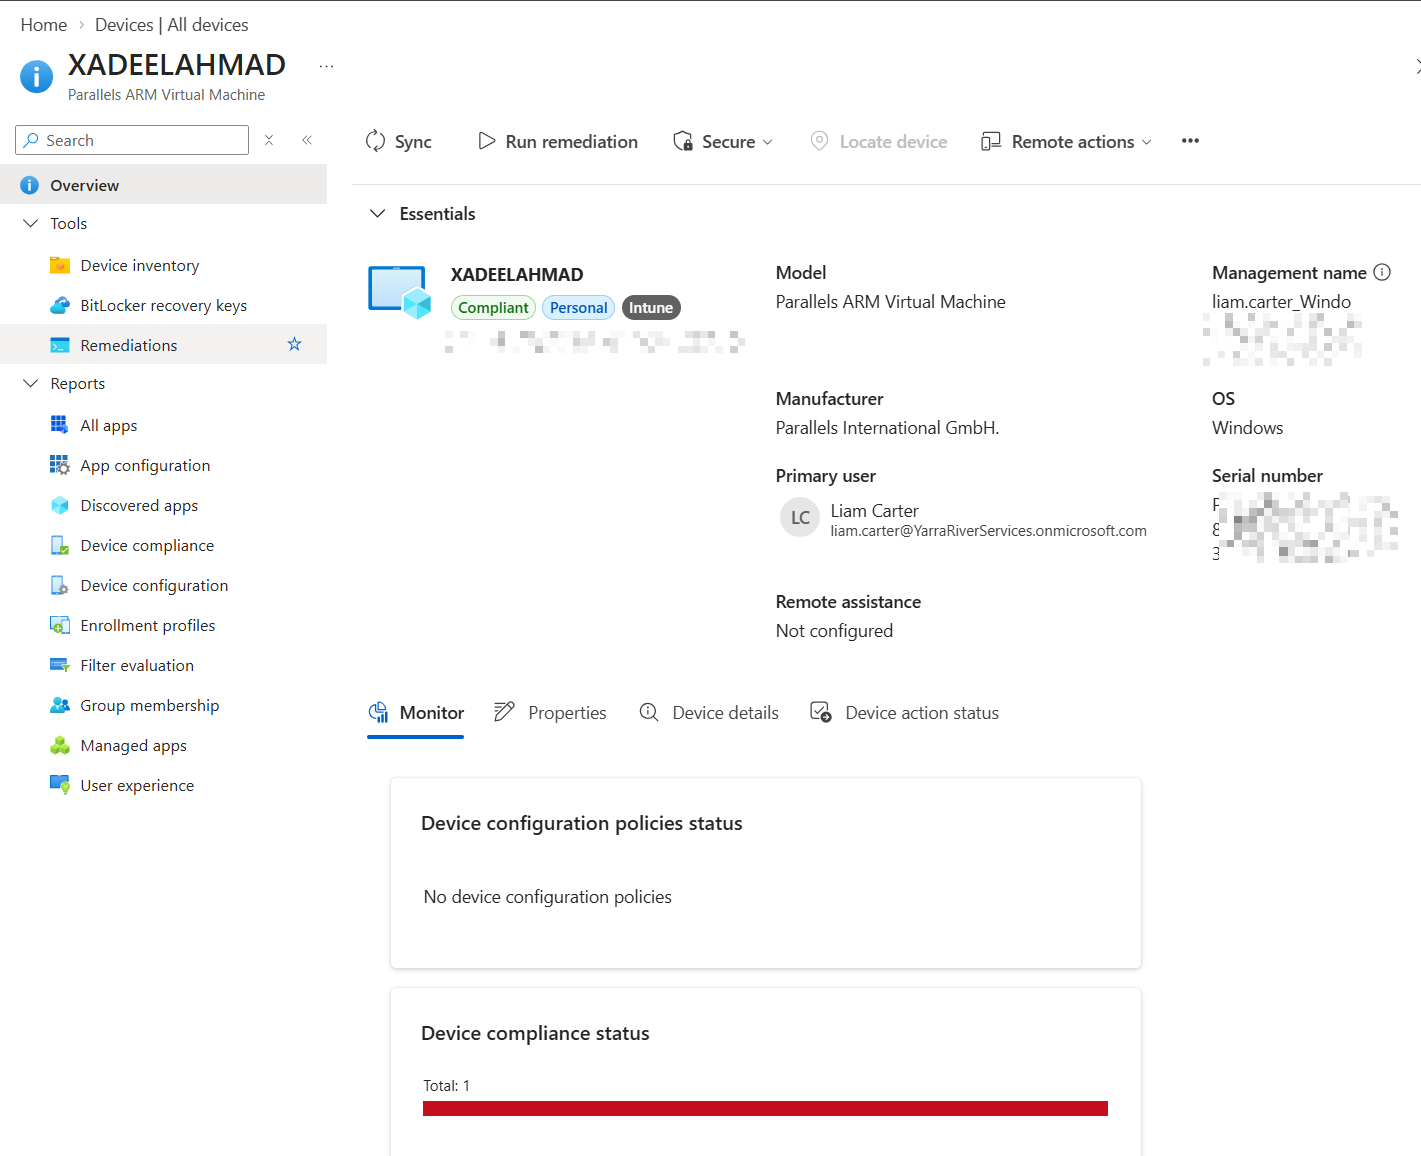
Task: Click the 'Windows' OS value
Action: tap(1247, 428)
